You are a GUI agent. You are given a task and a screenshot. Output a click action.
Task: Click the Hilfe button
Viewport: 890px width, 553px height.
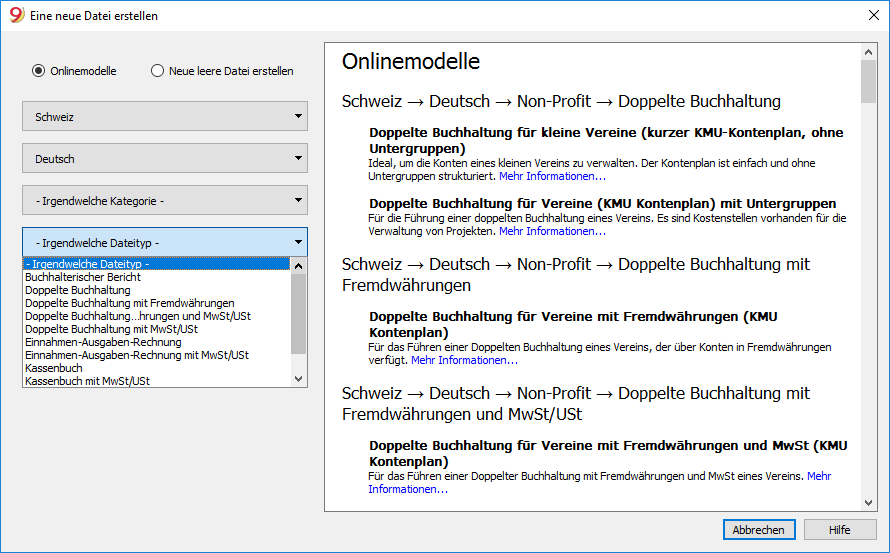(839, 530)
